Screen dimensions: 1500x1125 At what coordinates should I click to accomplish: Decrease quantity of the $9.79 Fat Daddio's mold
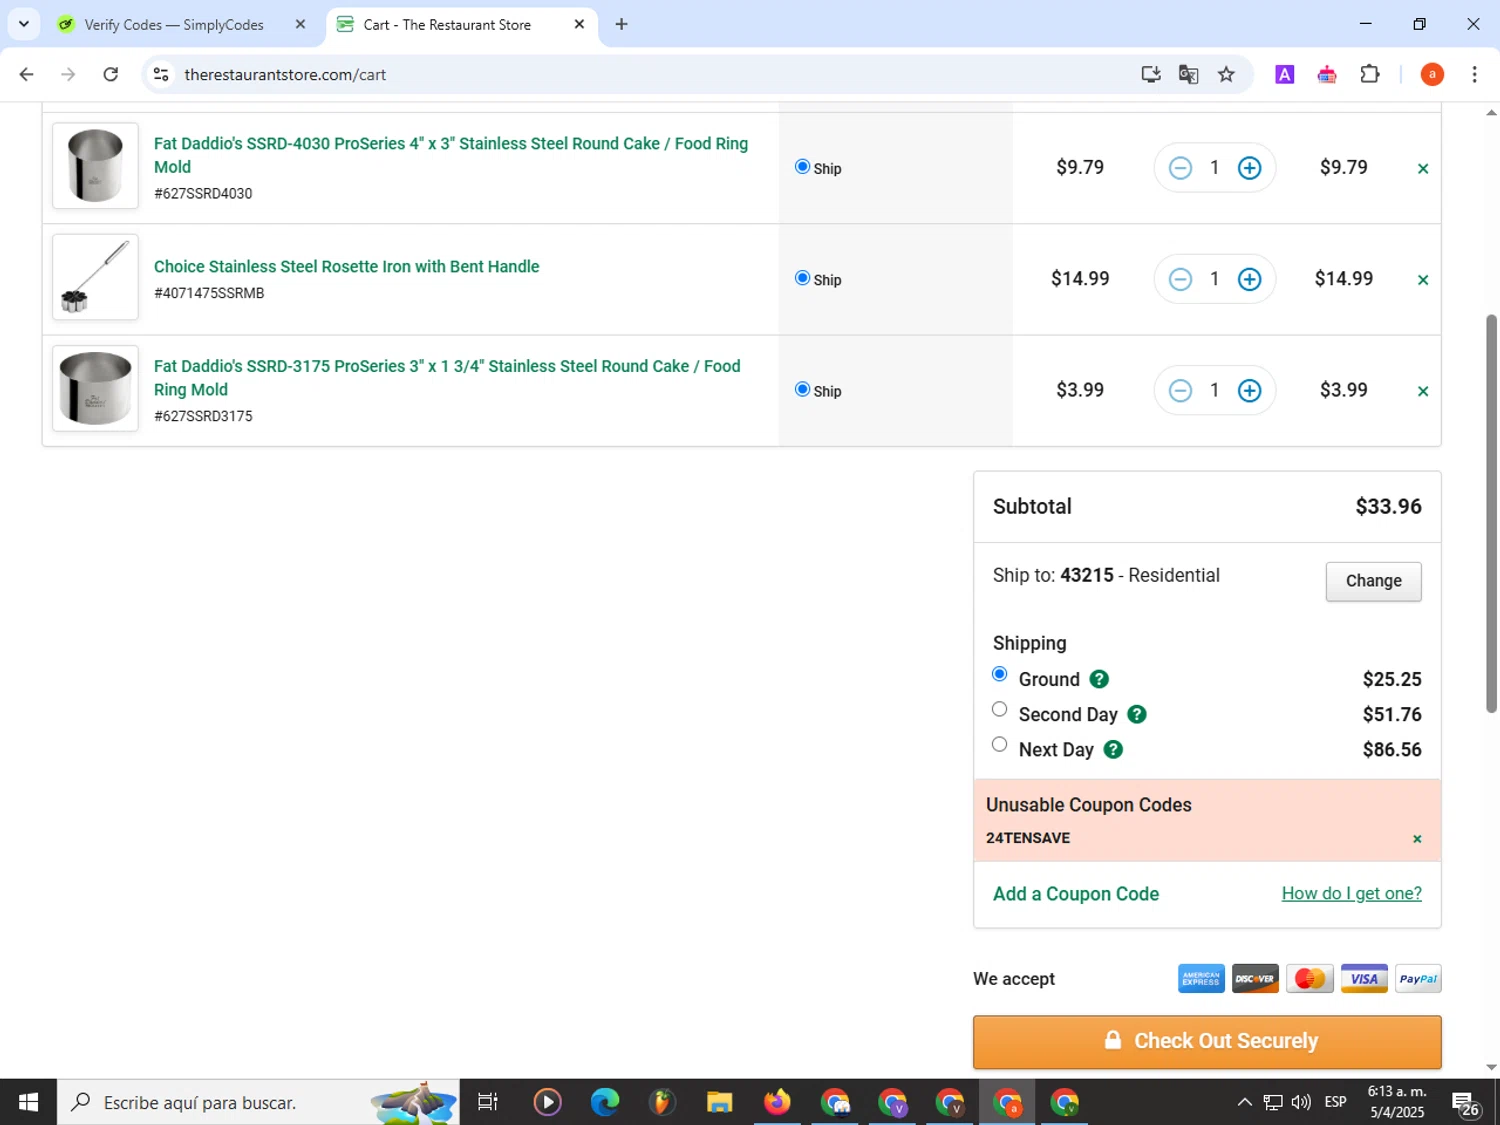pyautogui.click(x=1180, y=168)
